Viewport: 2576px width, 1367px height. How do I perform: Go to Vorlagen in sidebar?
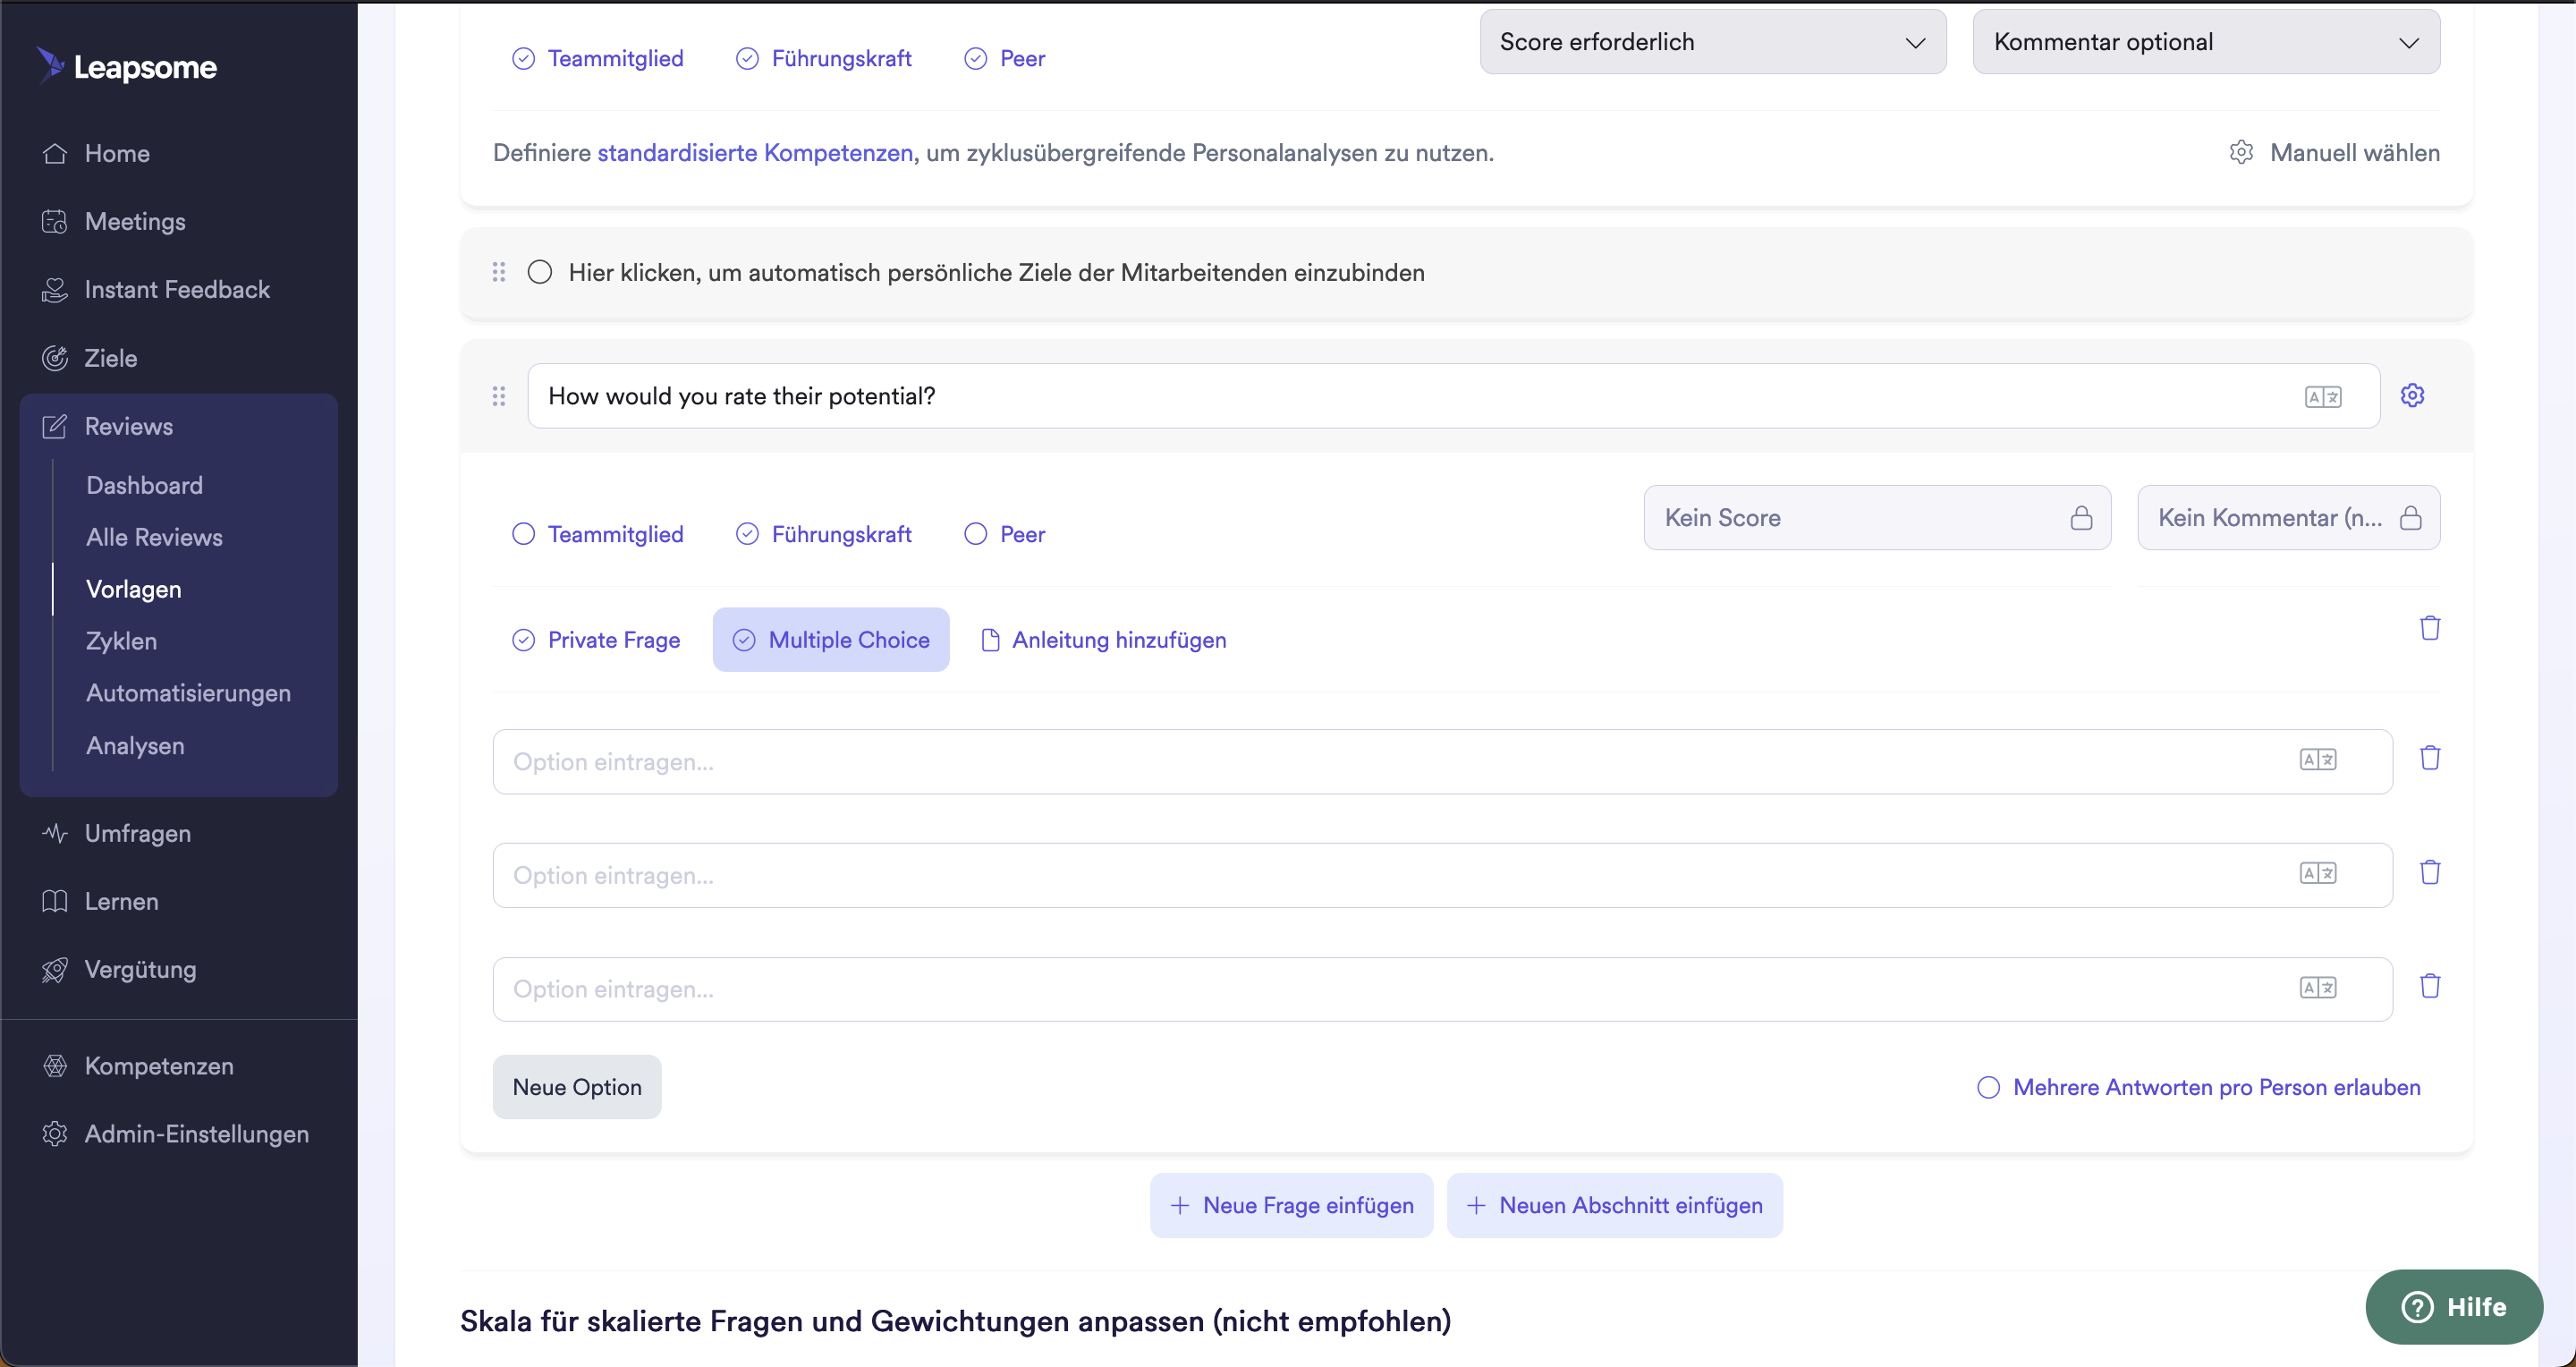tap(134, 589)
